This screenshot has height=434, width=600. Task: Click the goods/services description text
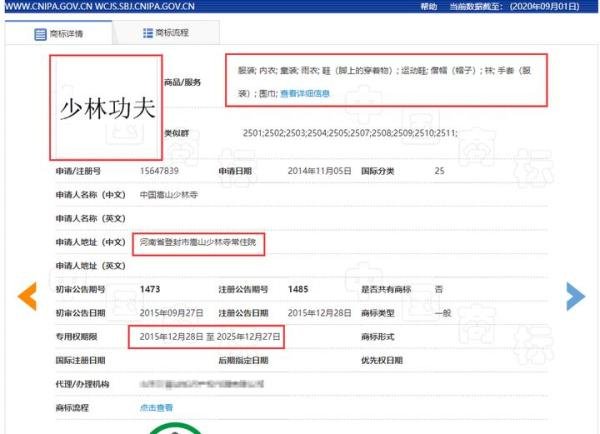[385, 82]
